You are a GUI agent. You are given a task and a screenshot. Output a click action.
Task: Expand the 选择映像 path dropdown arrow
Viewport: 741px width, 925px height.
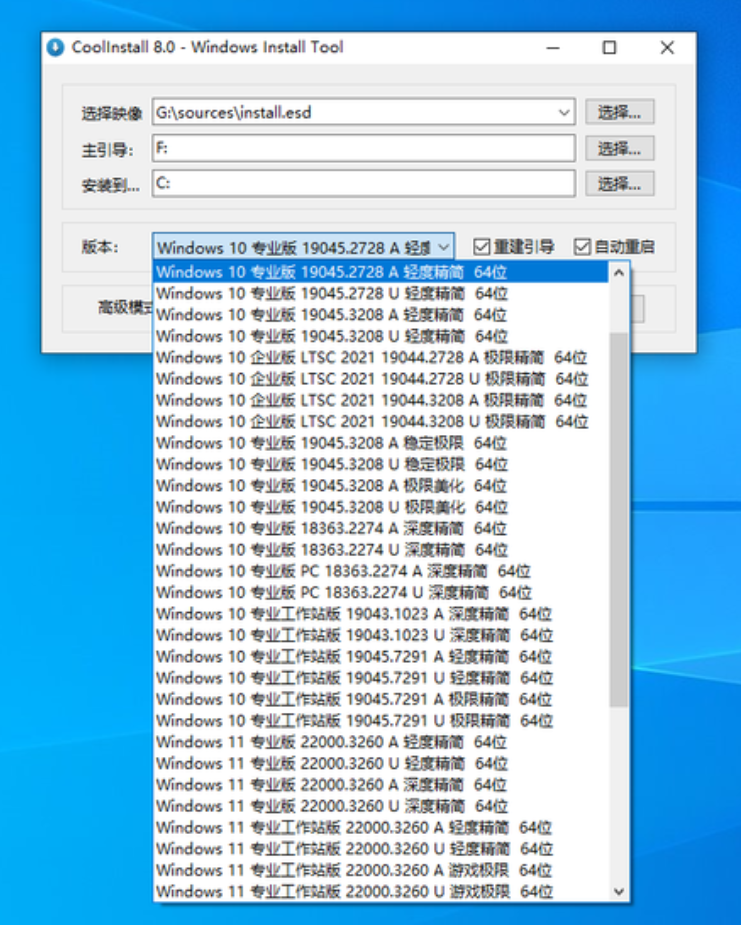point(564,112)
